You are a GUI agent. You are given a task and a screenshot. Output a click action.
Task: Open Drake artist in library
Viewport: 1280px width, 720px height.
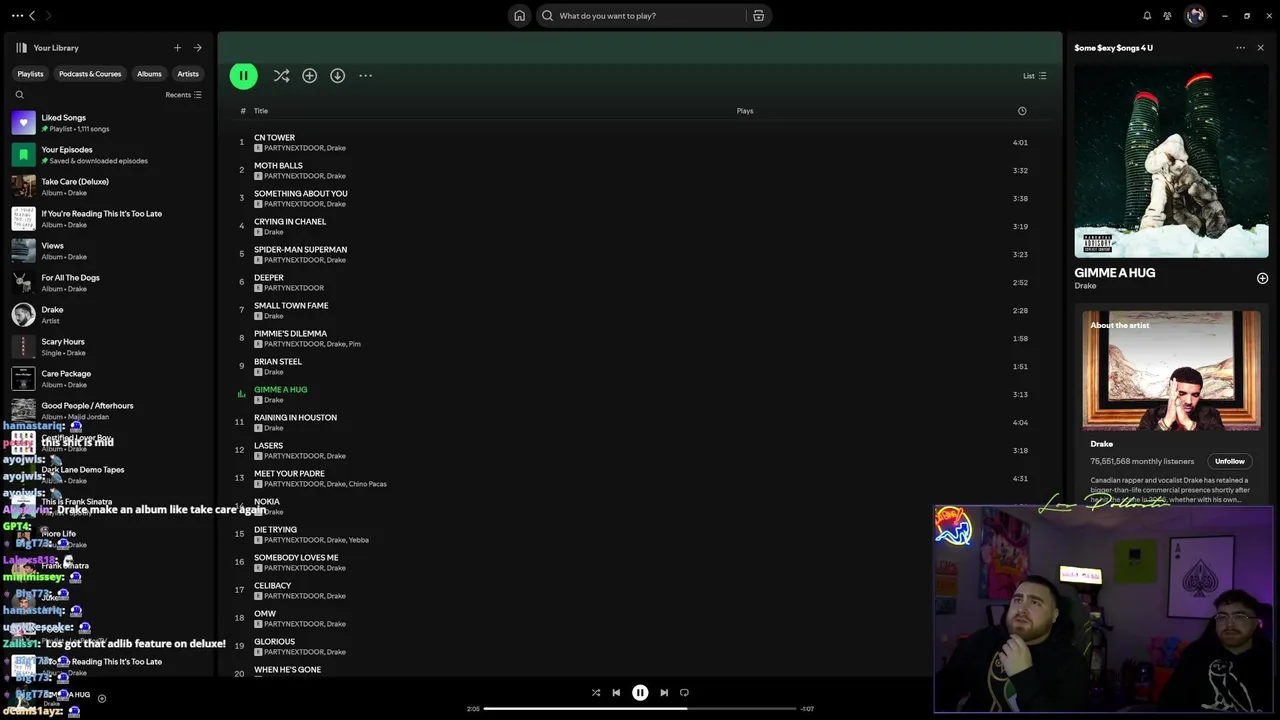pos(108,315)
